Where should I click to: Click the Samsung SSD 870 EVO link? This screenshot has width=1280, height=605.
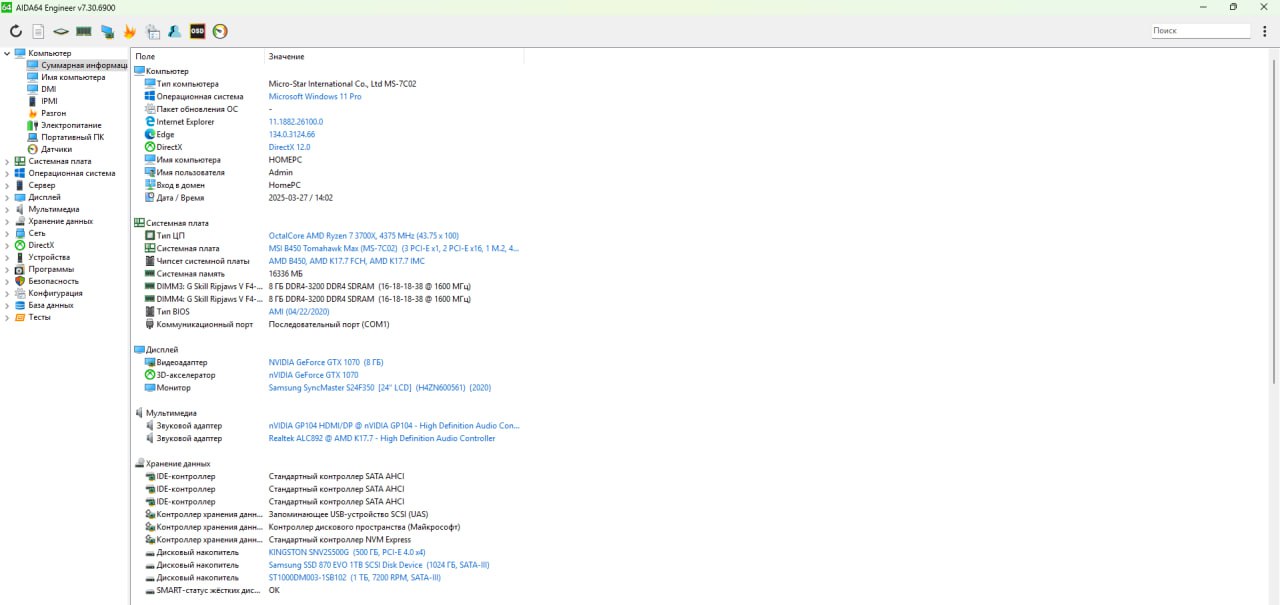[379, 565]
